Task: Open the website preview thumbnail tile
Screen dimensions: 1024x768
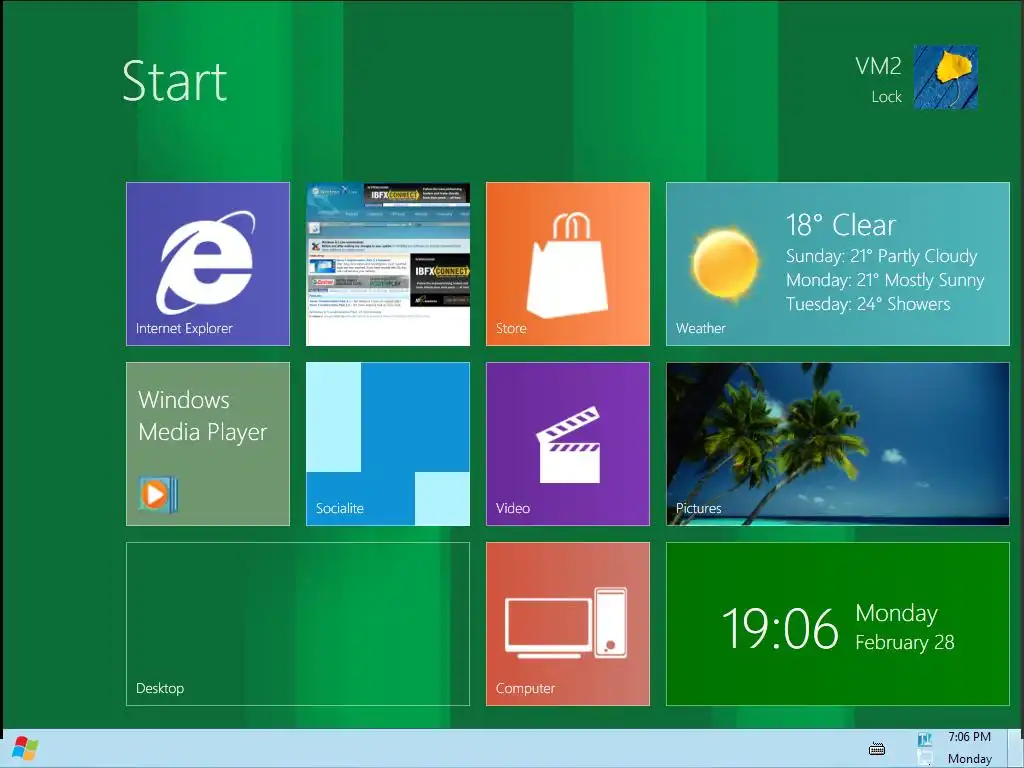Action: (388, 264)
